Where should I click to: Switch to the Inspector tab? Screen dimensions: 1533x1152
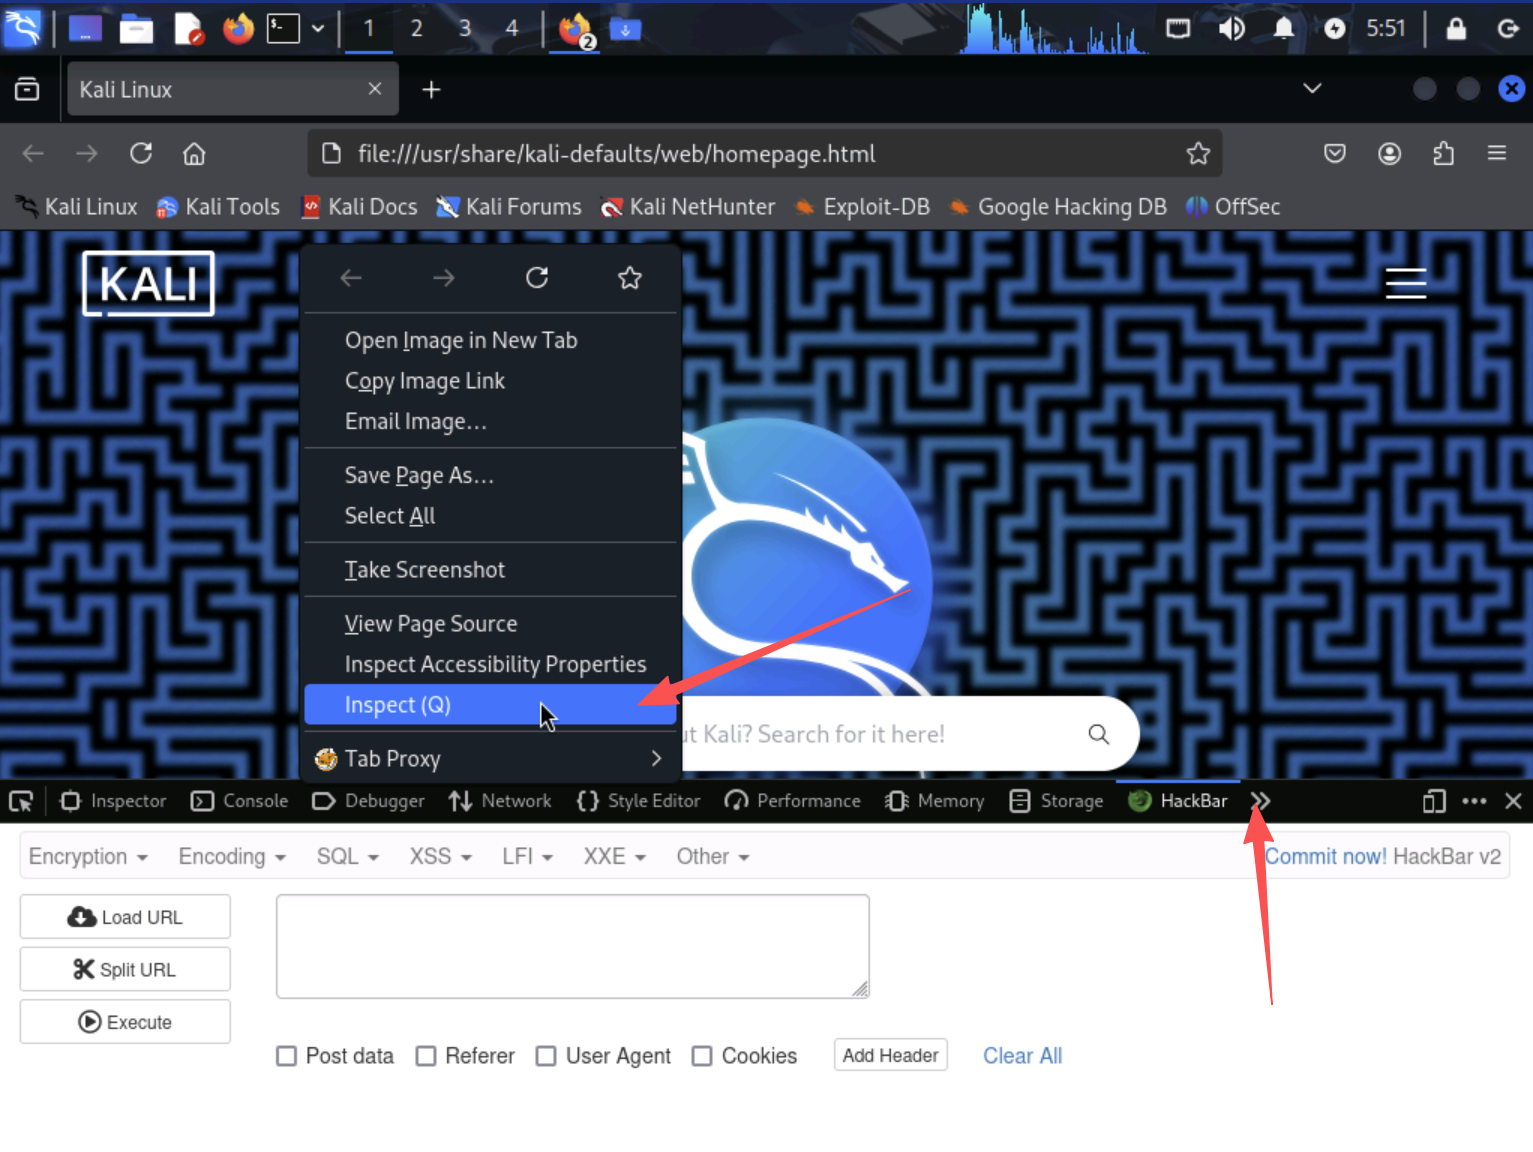[113, 801]
